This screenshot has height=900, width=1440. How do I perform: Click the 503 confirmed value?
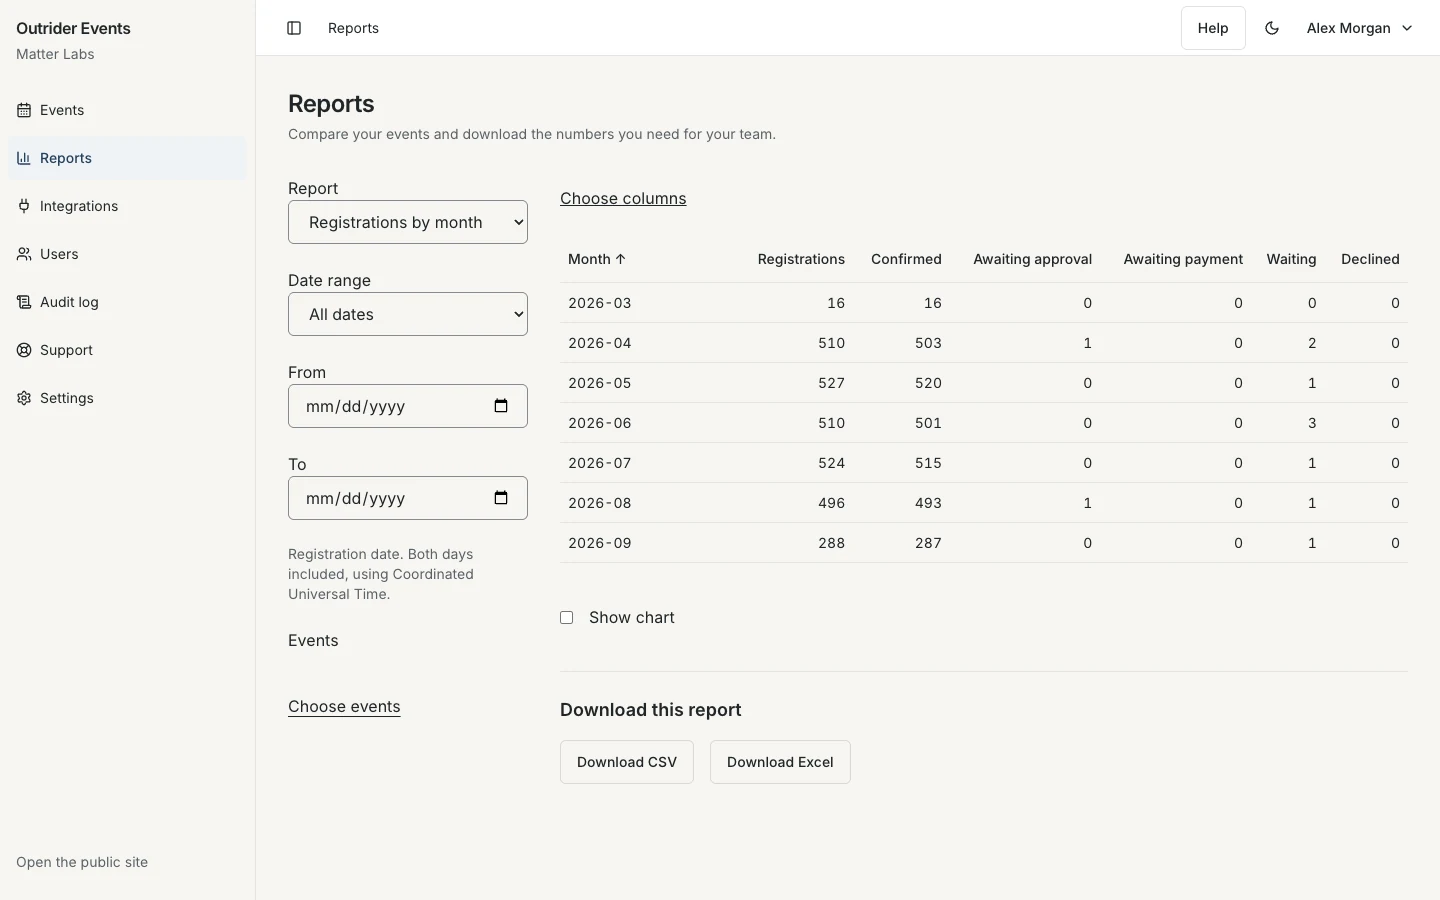[928, 343]
